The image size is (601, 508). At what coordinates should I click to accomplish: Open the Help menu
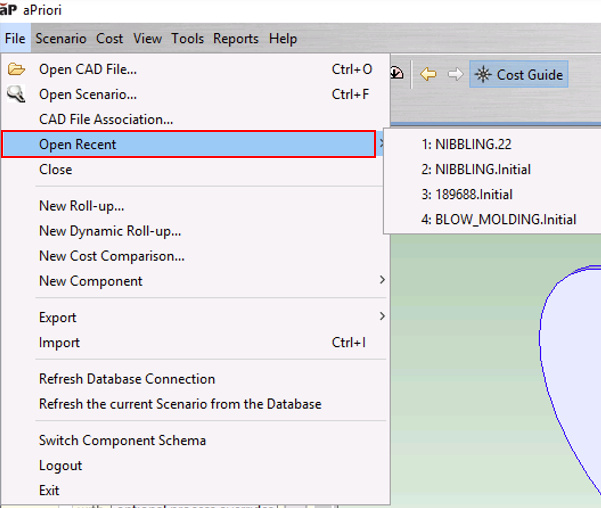click(x=283, y=38)
